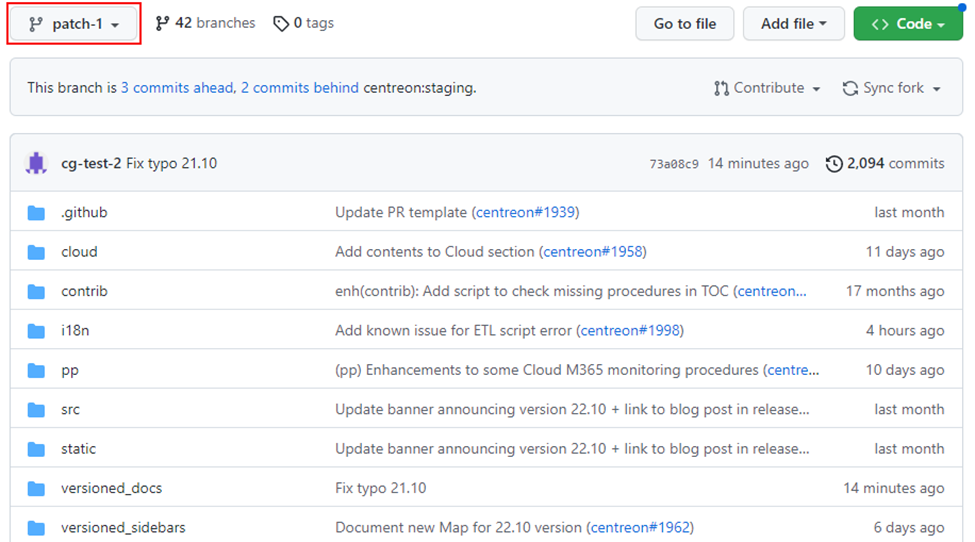This screenshot has height=542, width=975.
Task: Open the green Code dropdown
Action: pyautogui.click(x=906, y=24)
